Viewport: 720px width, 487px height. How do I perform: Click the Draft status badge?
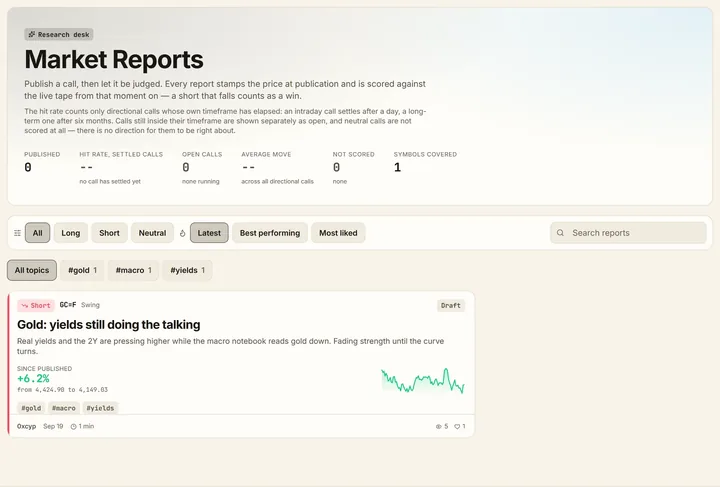(451, 305)
